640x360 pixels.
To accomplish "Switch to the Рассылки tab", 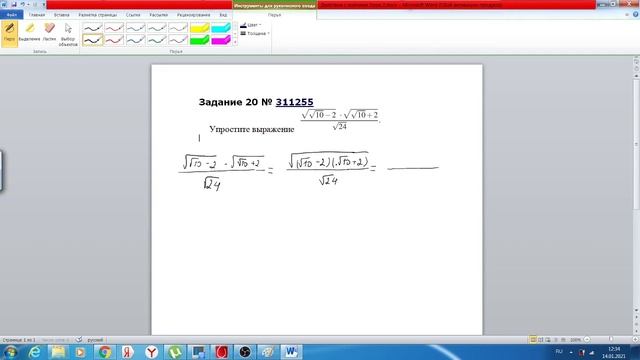I will pos(158,15).
